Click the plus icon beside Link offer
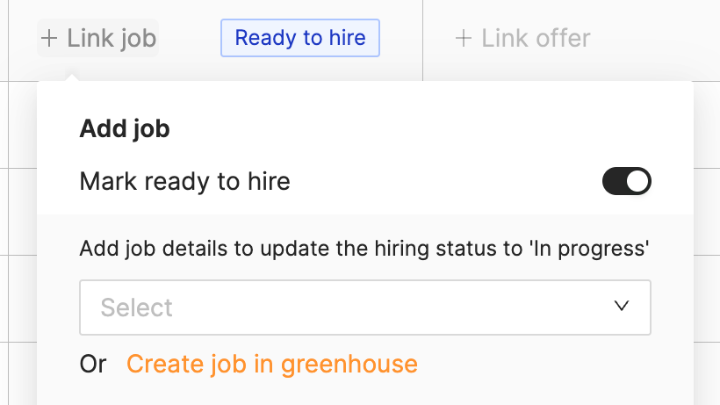 (463, 39)
